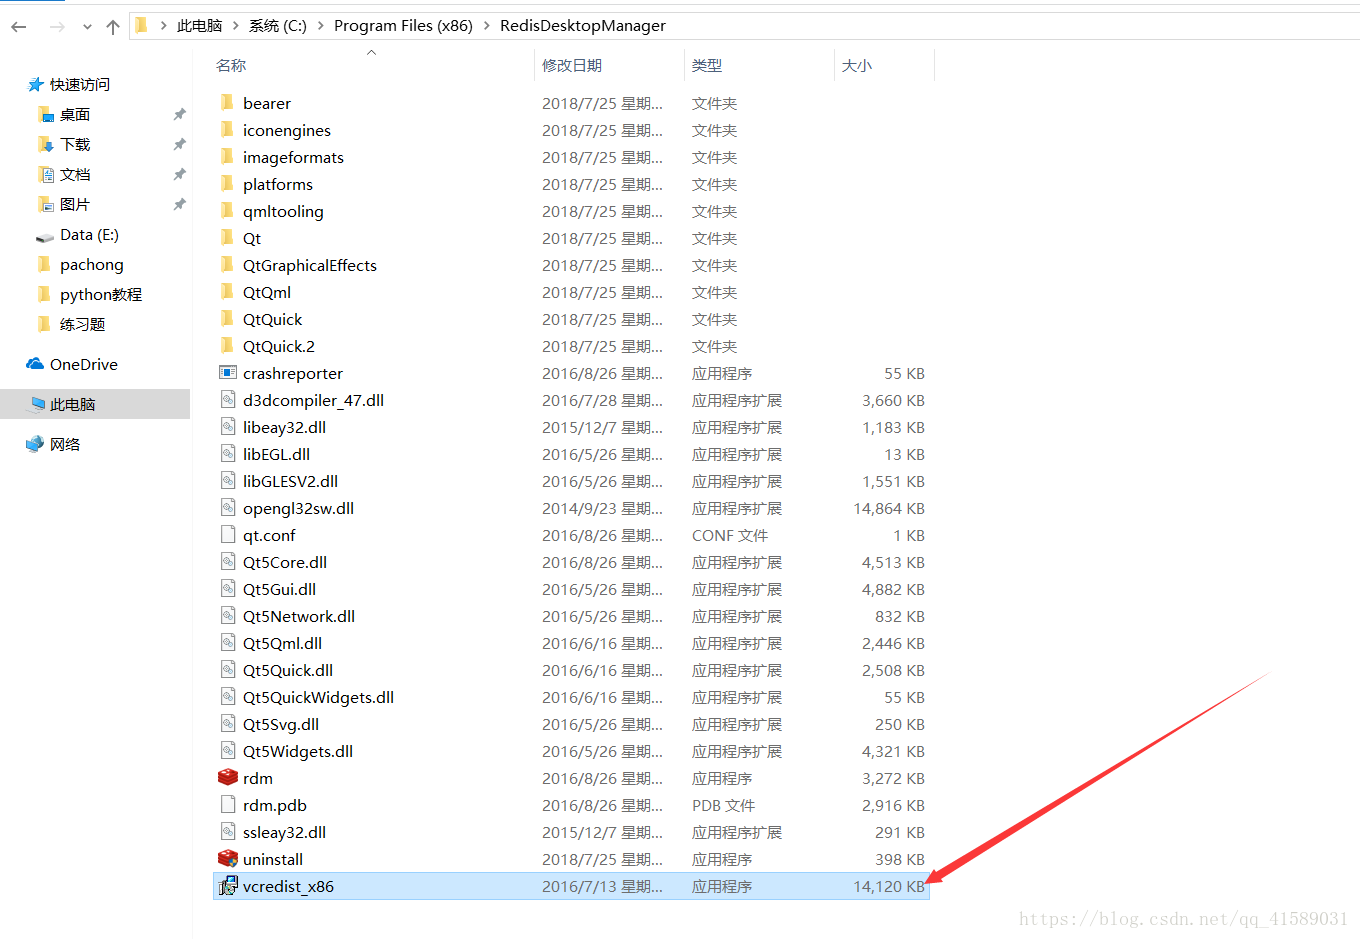This screenshot has width=1360, height=939.
Task: Click the crashreporter application icon
Action: tap(228, 372)
